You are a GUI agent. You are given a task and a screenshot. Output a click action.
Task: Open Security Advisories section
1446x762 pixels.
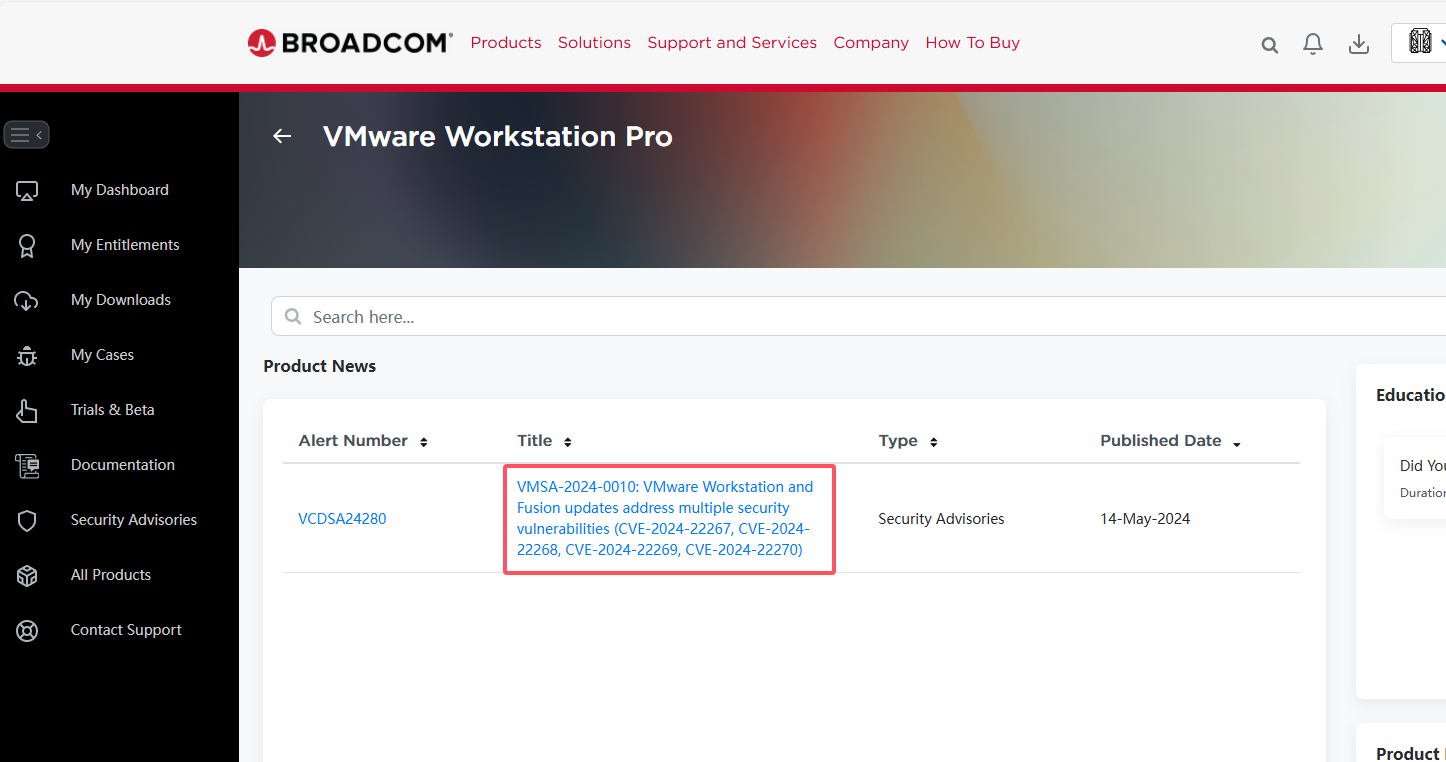[134, 520]
